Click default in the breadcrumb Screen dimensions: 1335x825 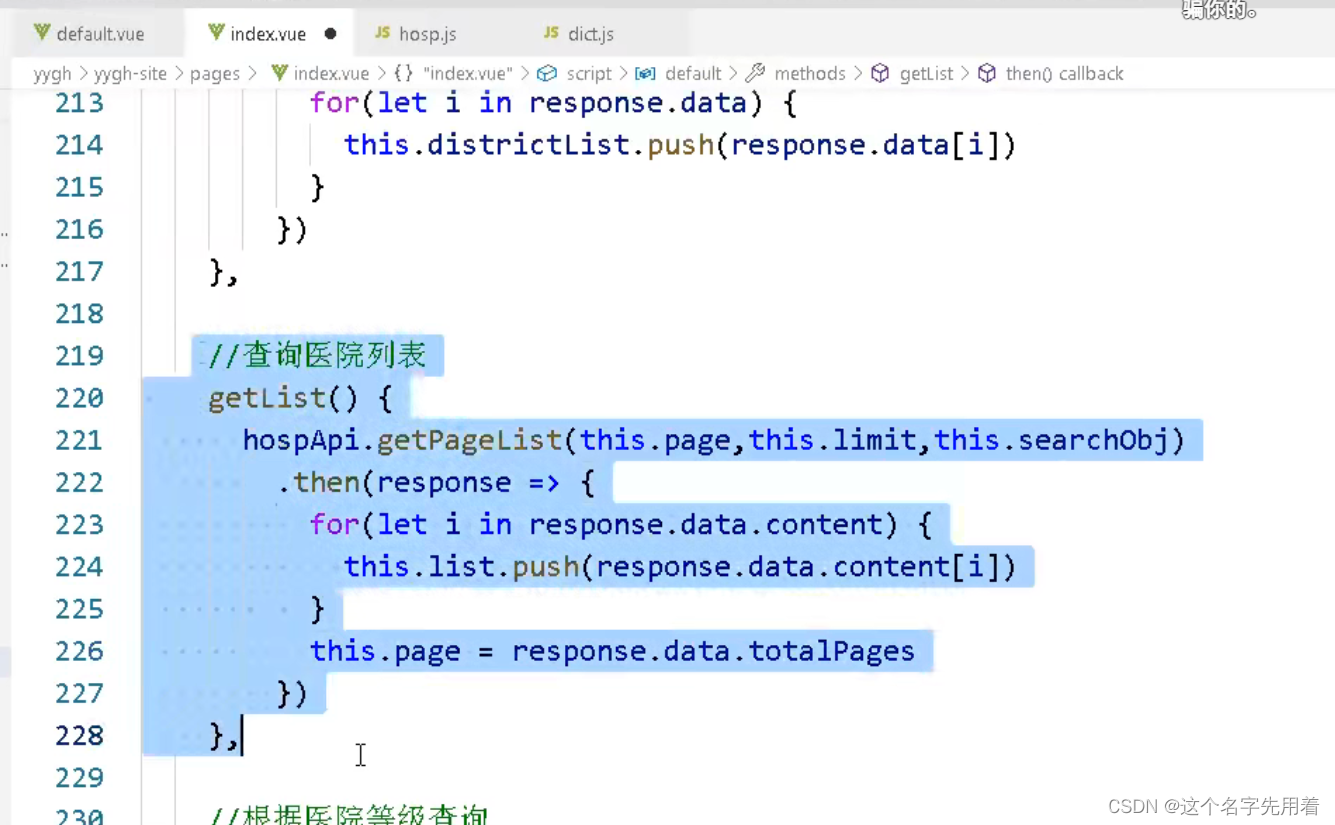pos(693,74)
